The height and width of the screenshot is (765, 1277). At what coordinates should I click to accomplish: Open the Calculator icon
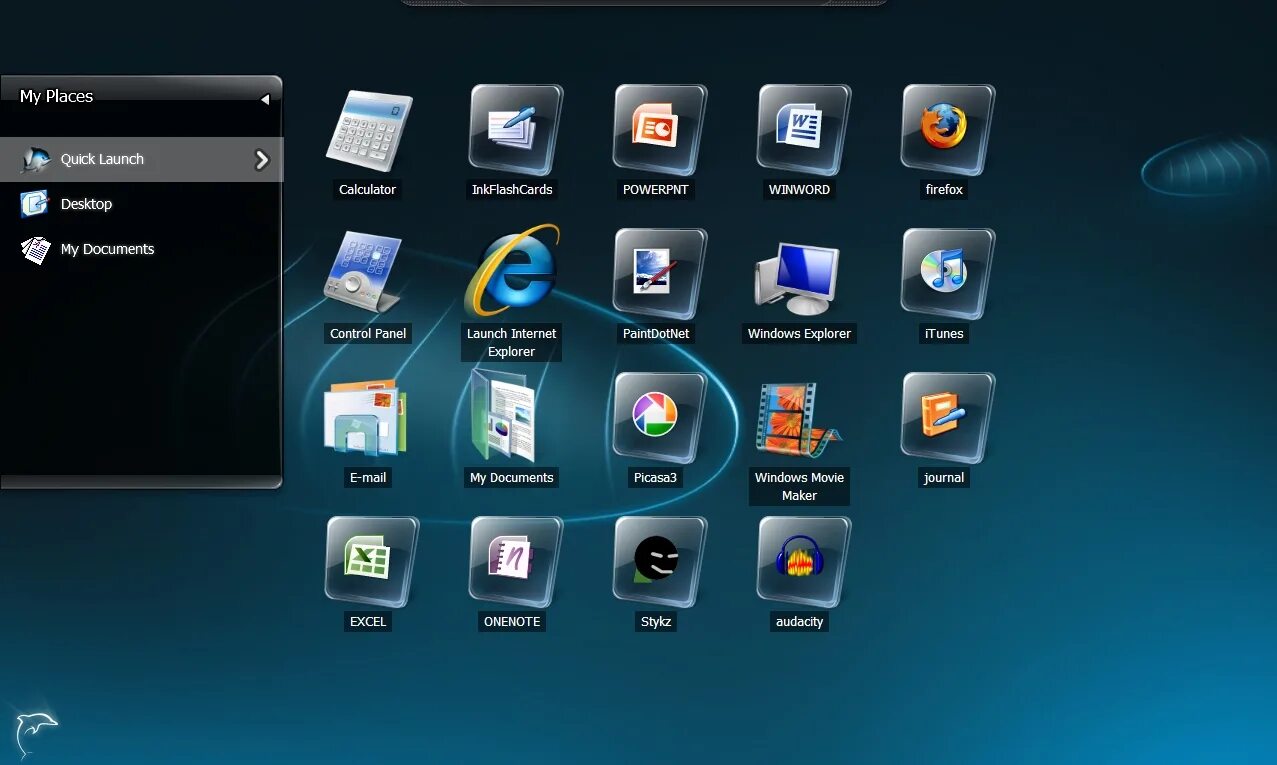(x=368, y=130)
